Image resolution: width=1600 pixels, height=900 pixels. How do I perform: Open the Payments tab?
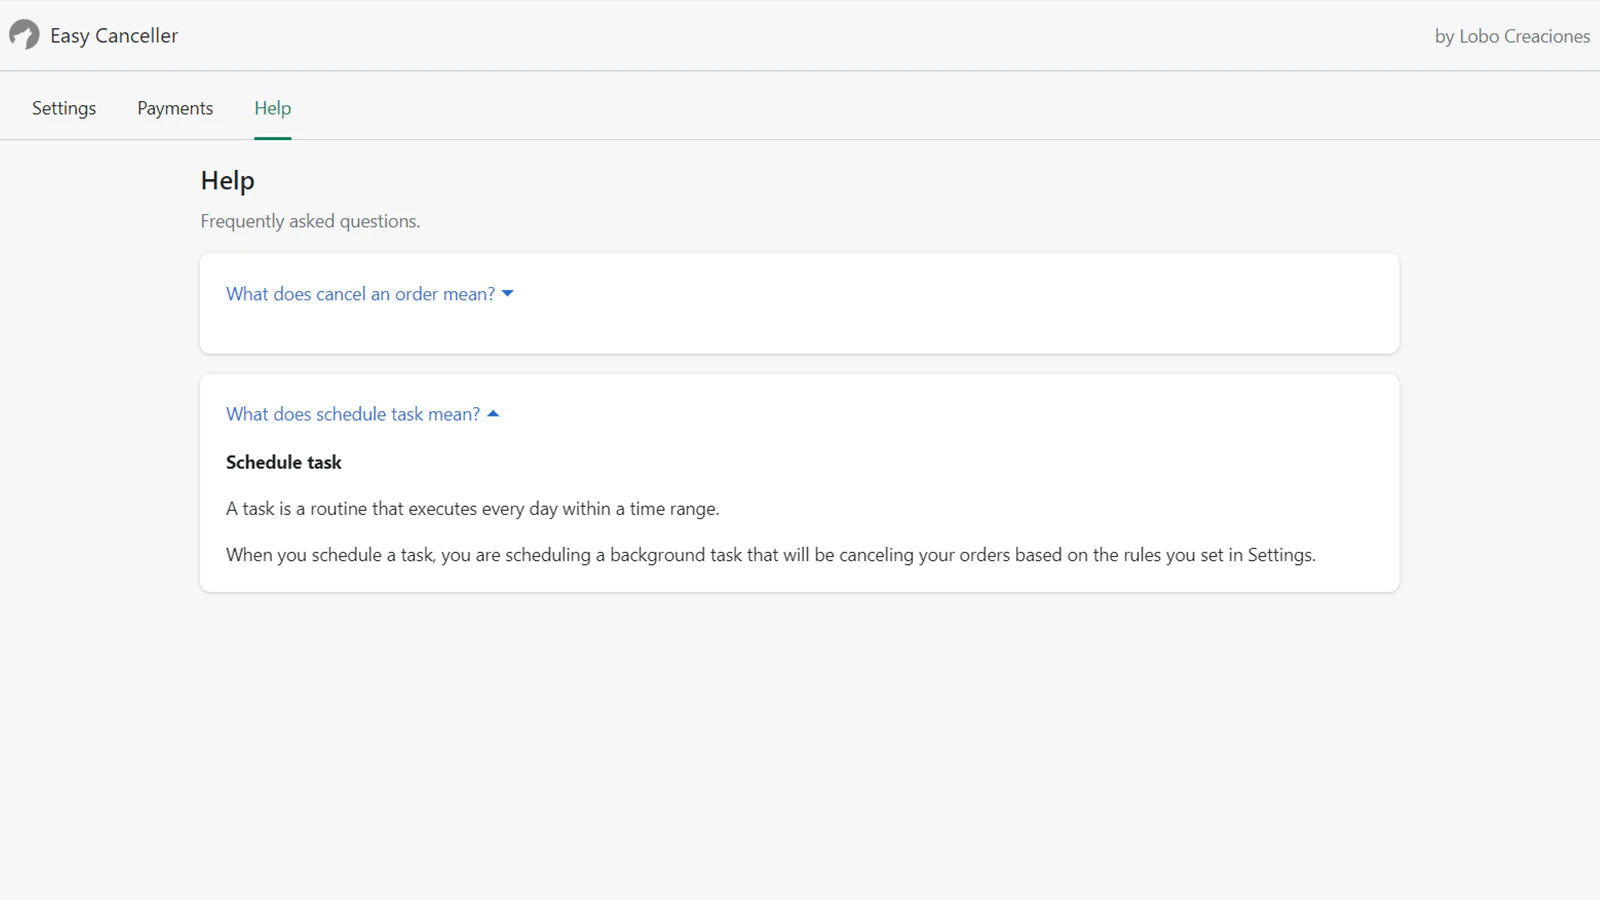click(175, 108)
